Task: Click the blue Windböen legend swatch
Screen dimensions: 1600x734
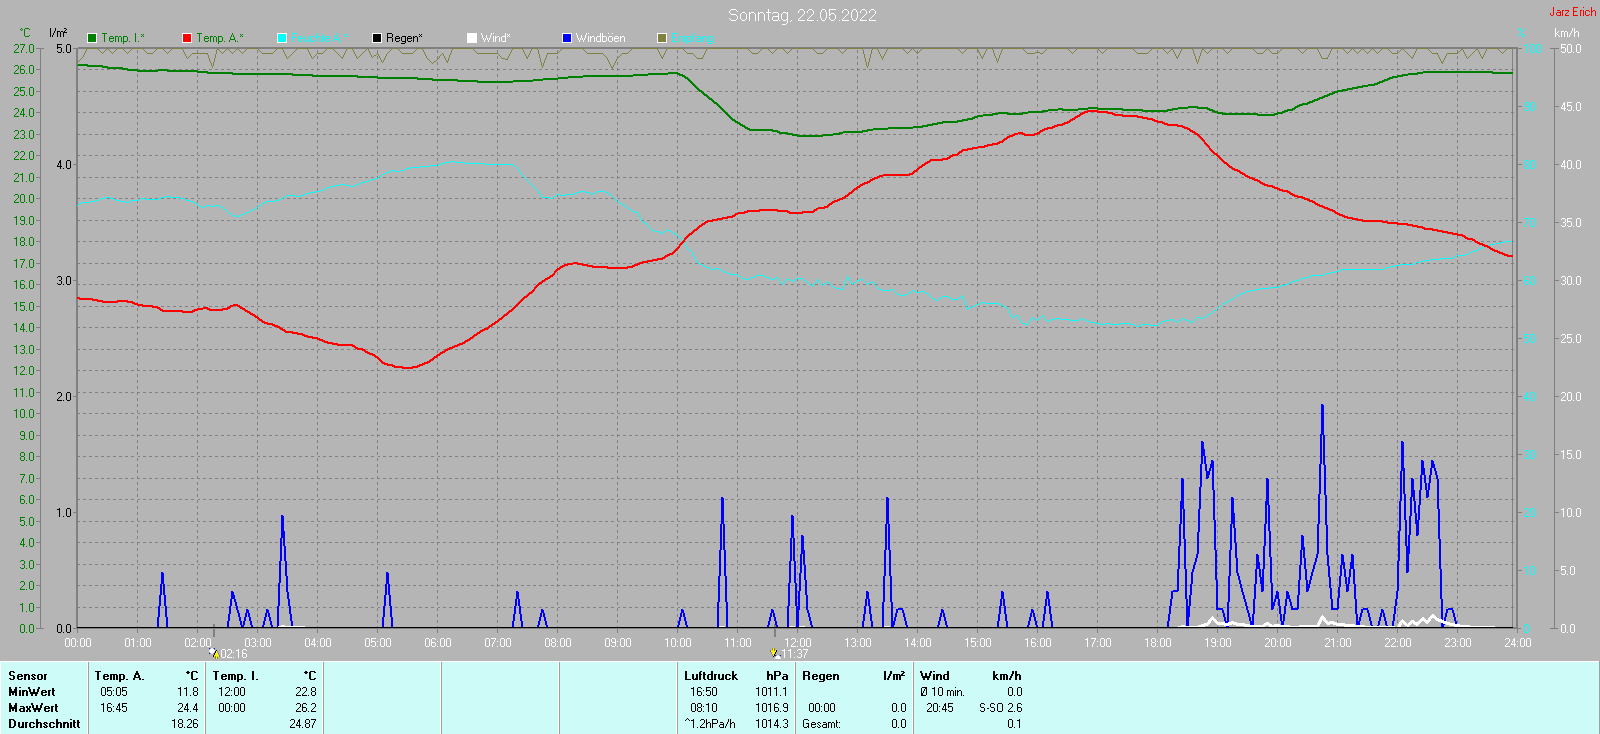Action: tap(567, 38)
